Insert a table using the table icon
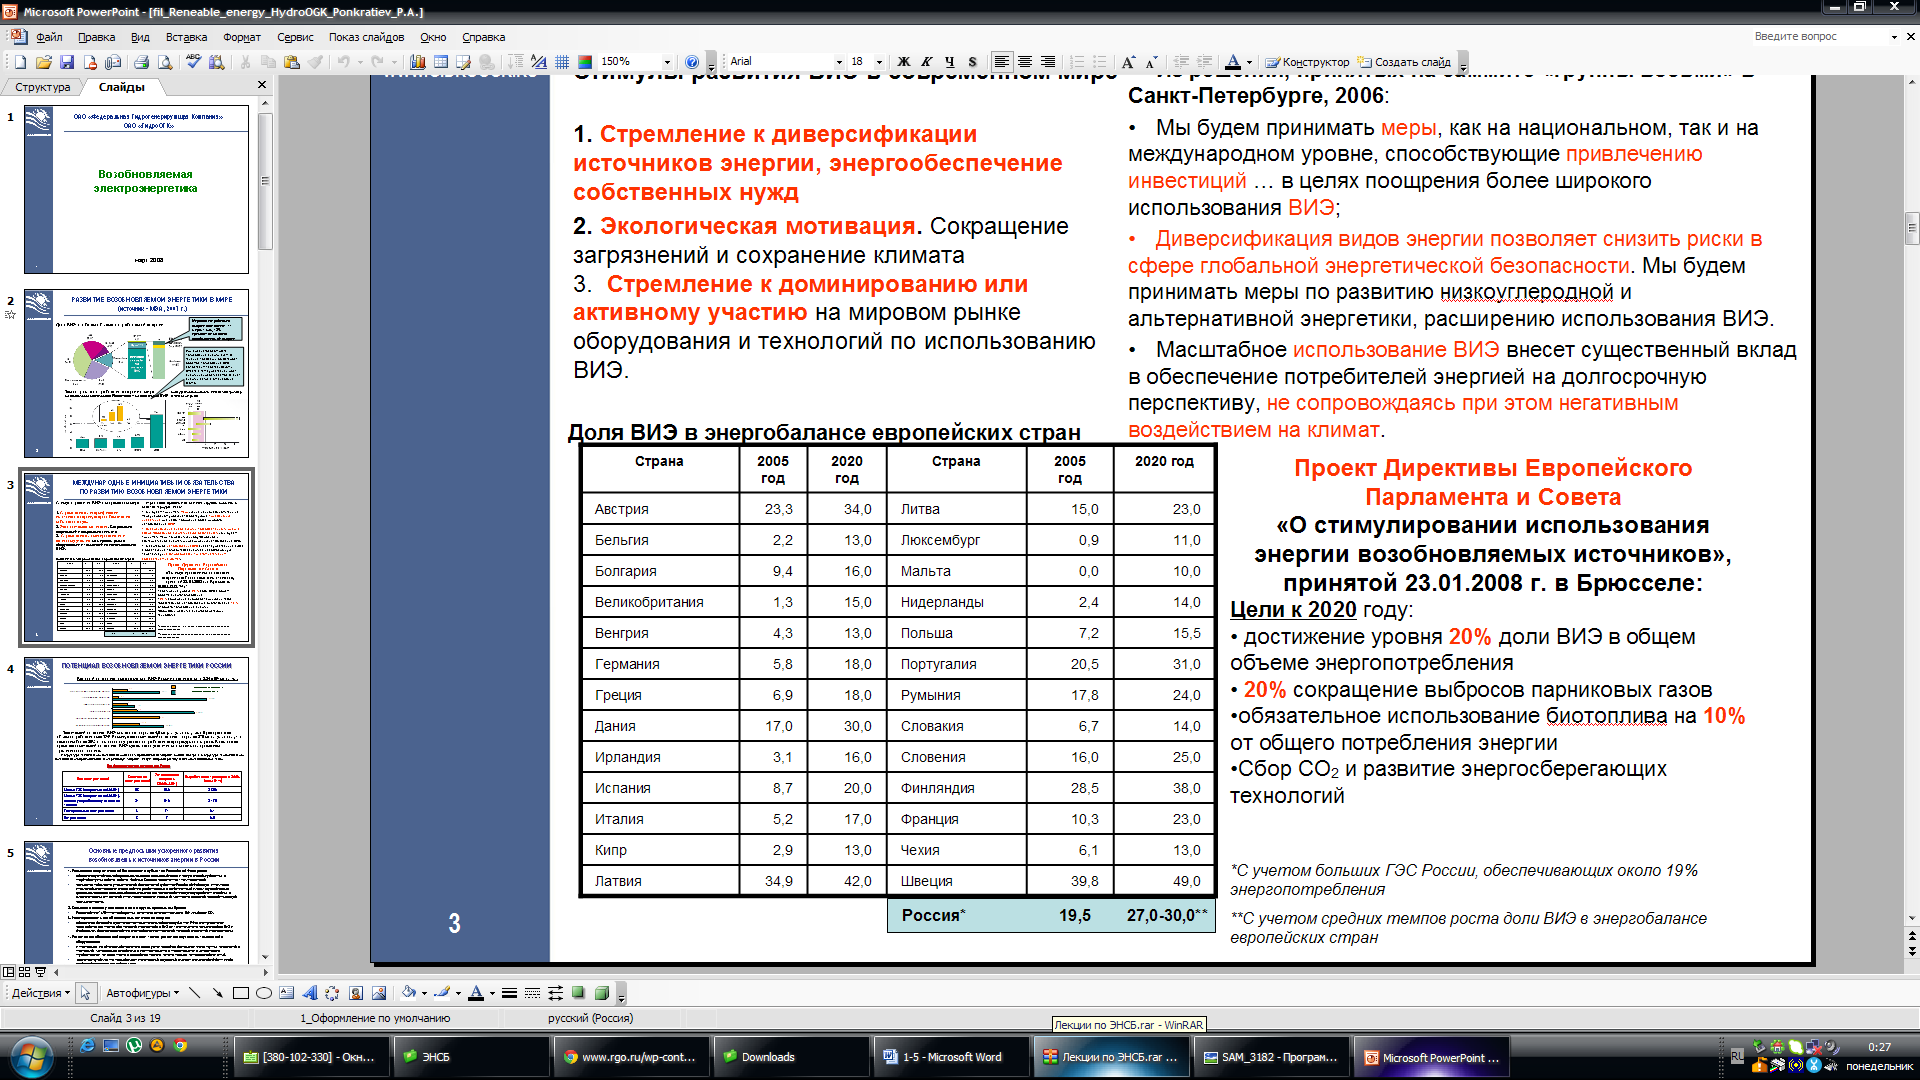1920x1080 pixels. click(440, 62)
